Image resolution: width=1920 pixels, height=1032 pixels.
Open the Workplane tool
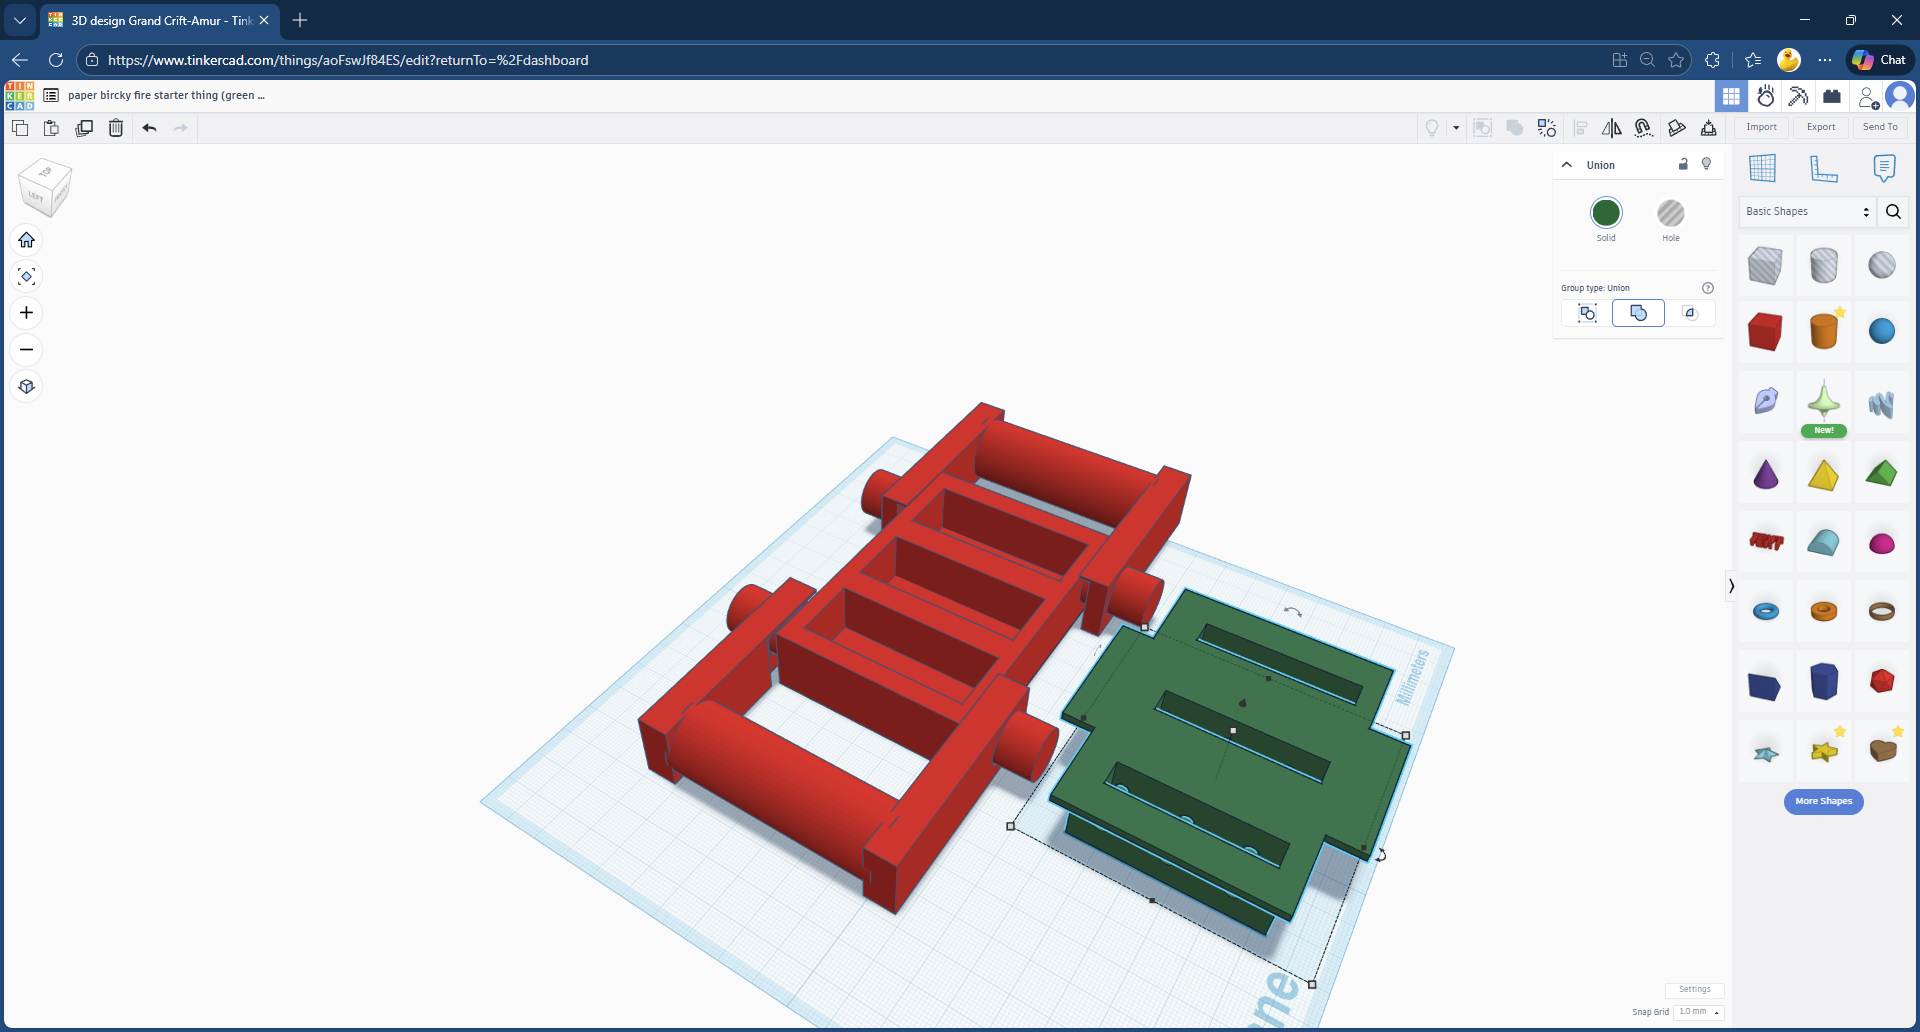pyautogui.click(x=1763, y=168)
